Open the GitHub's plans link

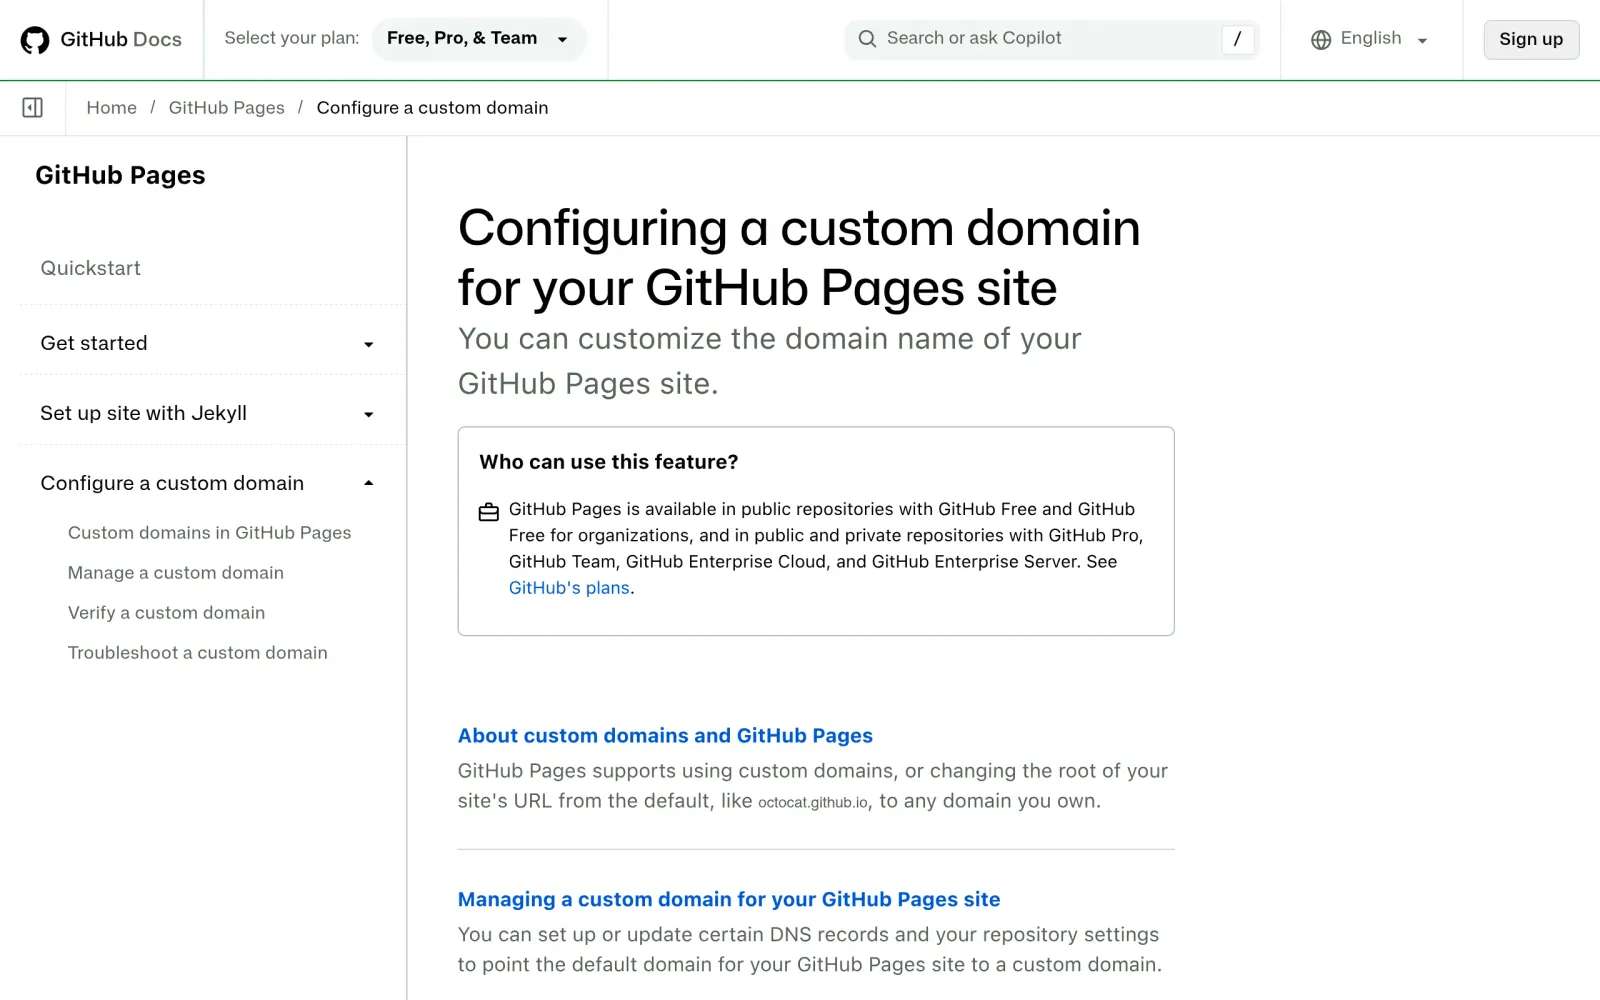[569, 588]
